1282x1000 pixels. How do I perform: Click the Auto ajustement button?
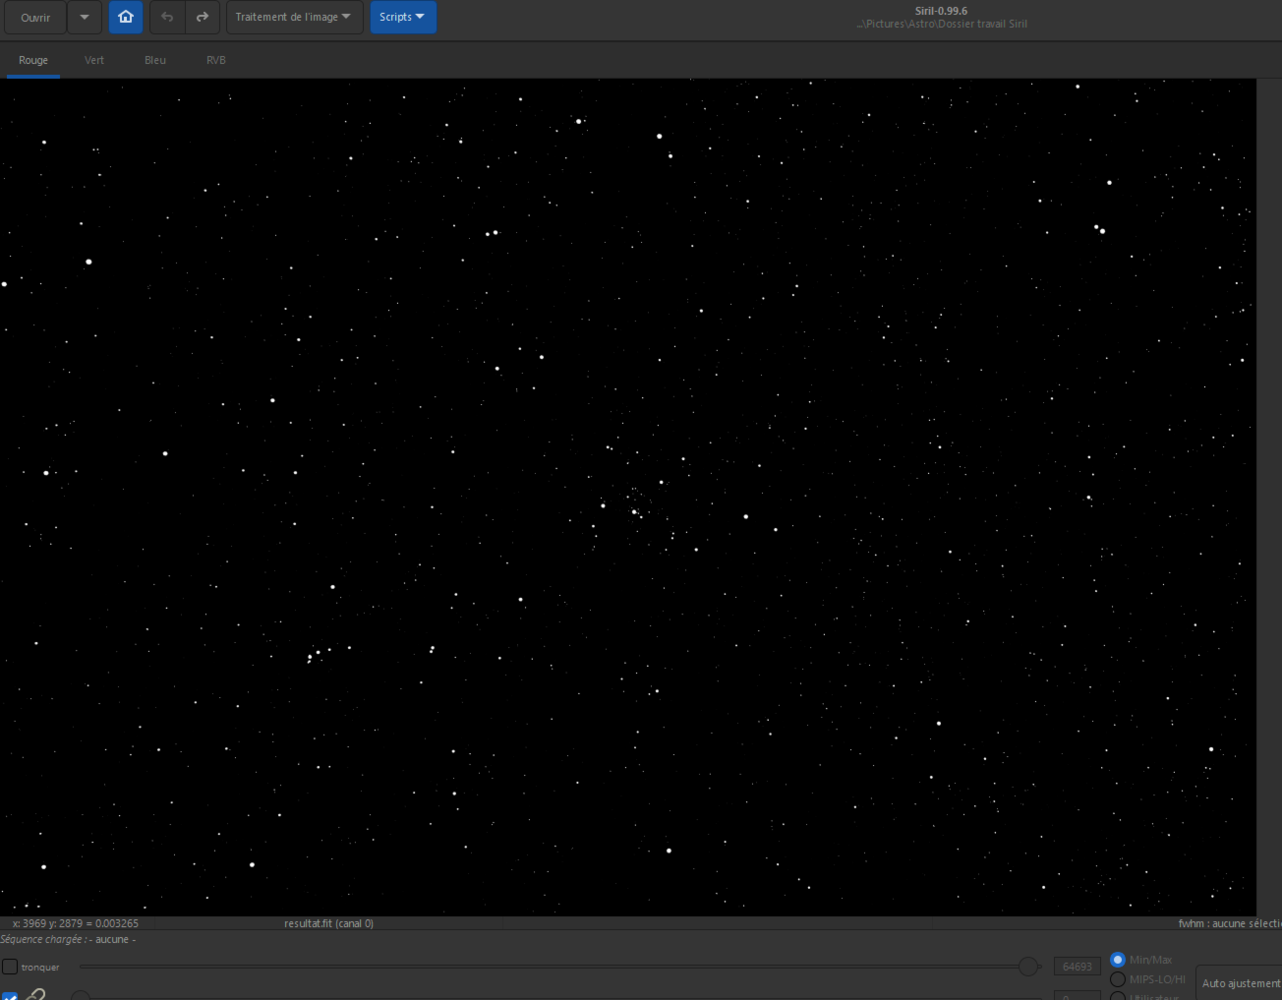tap(1240, 983)
